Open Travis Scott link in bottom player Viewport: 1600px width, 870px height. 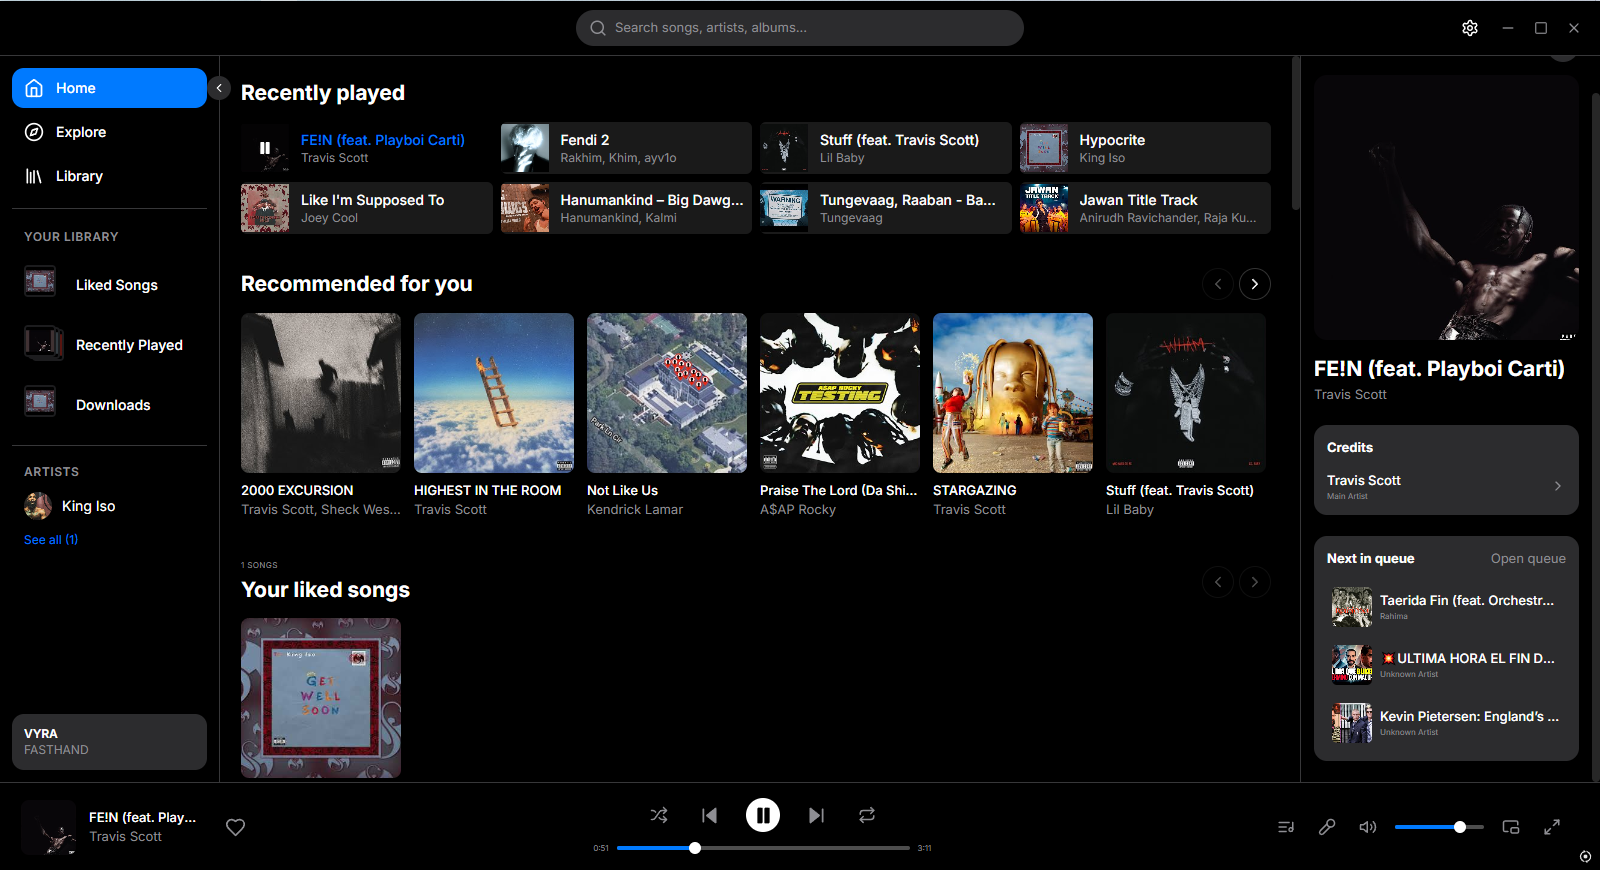pyautogui.click(x=125, y=837)
